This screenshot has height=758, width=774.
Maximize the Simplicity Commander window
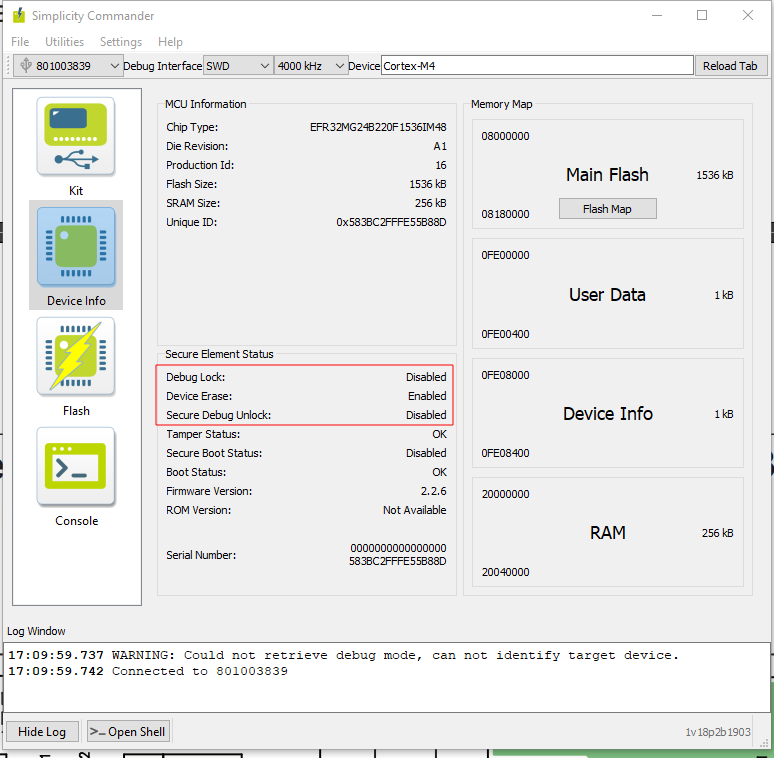(702, 15)
